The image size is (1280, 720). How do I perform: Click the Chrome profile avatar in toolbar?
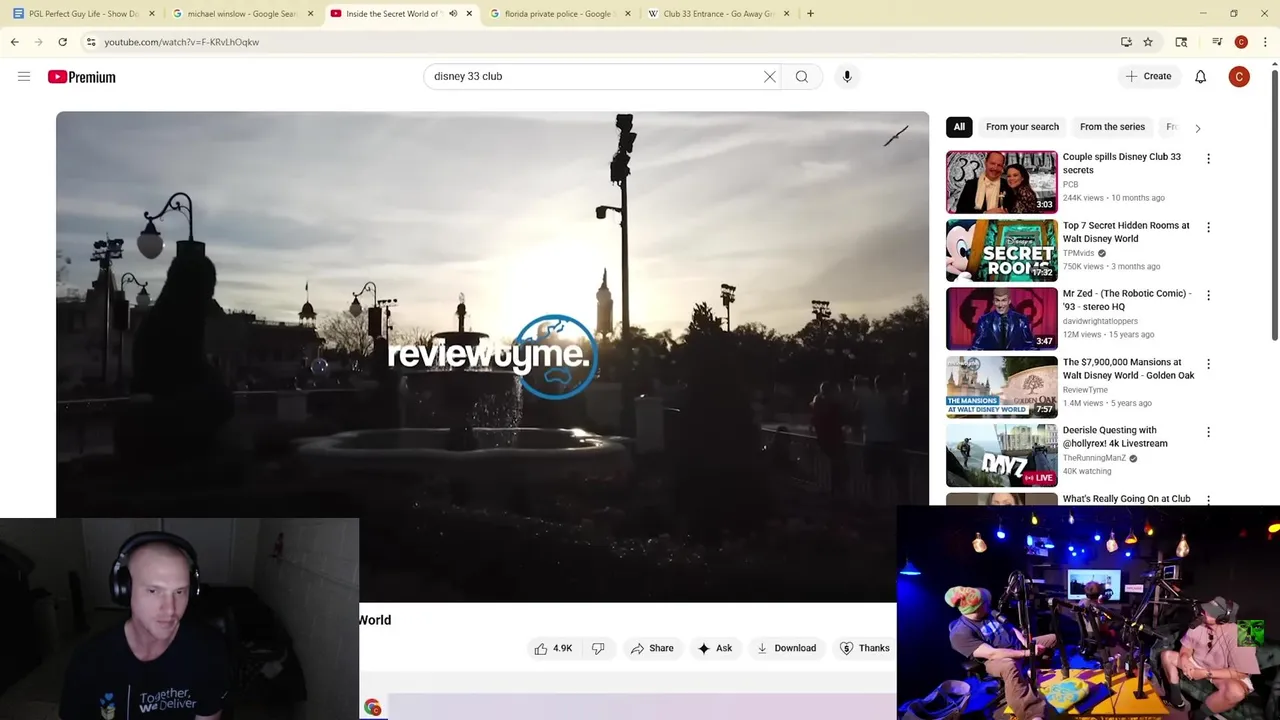[1241, 42]
